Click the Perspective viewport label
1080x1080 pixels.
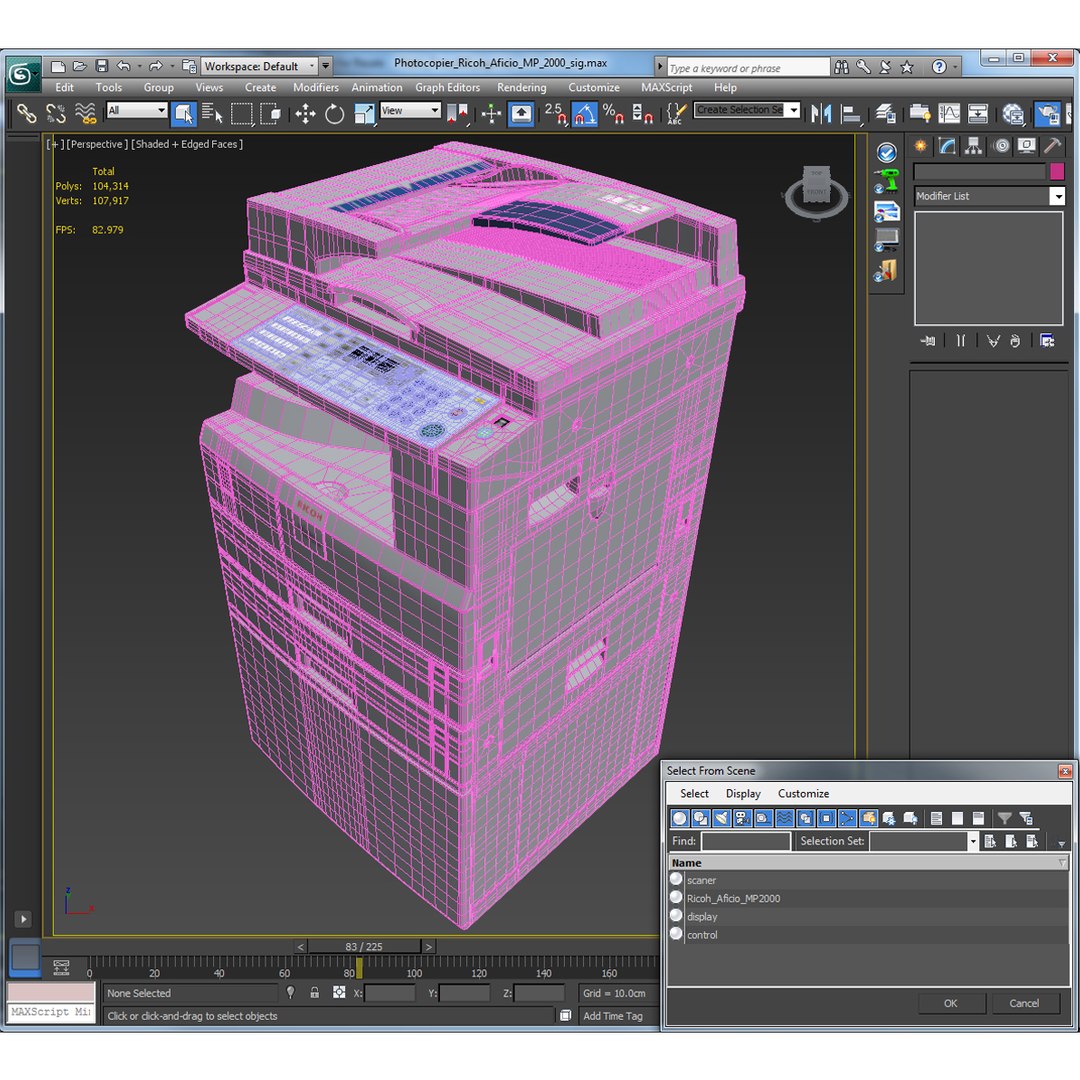point(97,144)
